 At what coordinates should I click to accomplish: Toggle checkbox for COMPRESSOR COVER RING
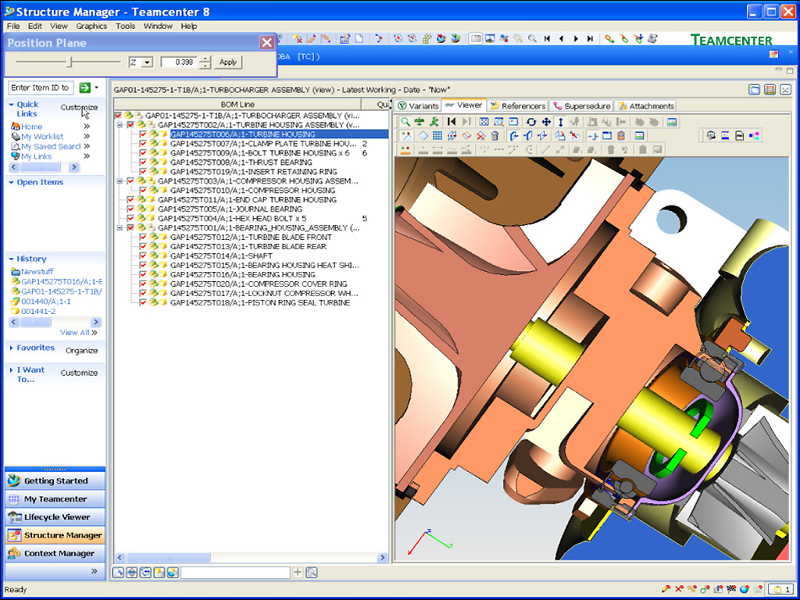coord(143,284)
